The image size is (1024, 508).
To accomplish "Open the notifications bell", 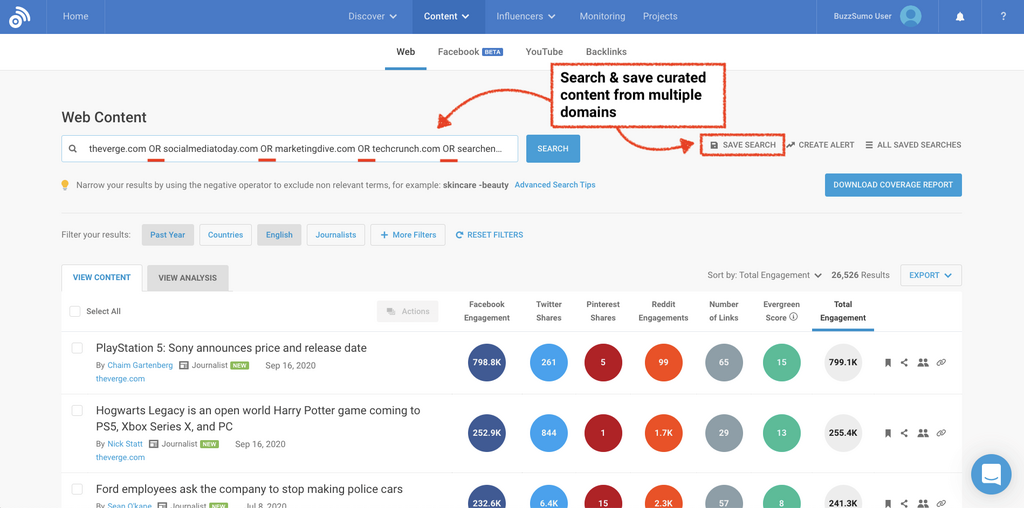I will [960, 17].
